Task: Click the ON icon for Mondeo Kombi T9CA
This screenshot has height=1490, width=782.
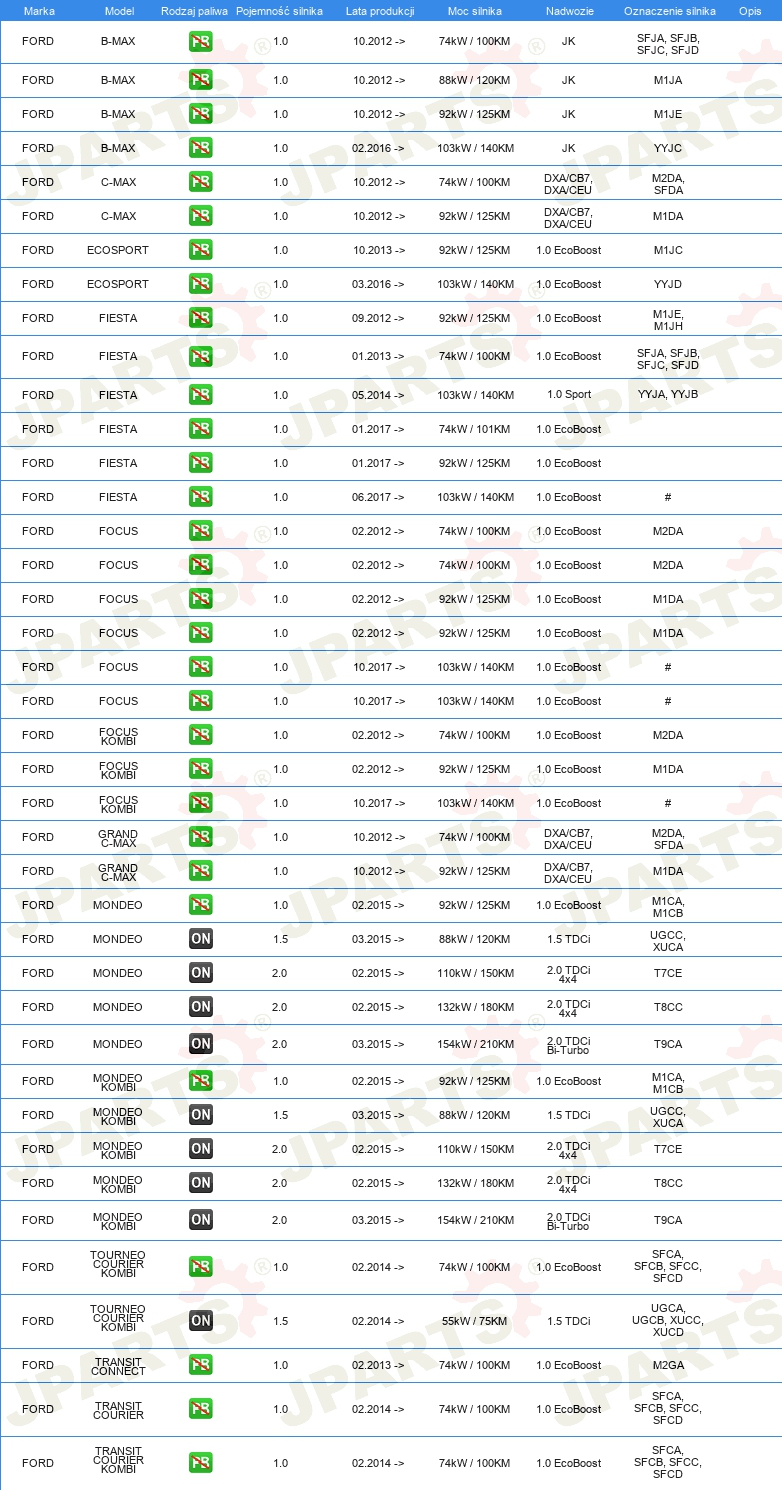Action: point(200,1220)
